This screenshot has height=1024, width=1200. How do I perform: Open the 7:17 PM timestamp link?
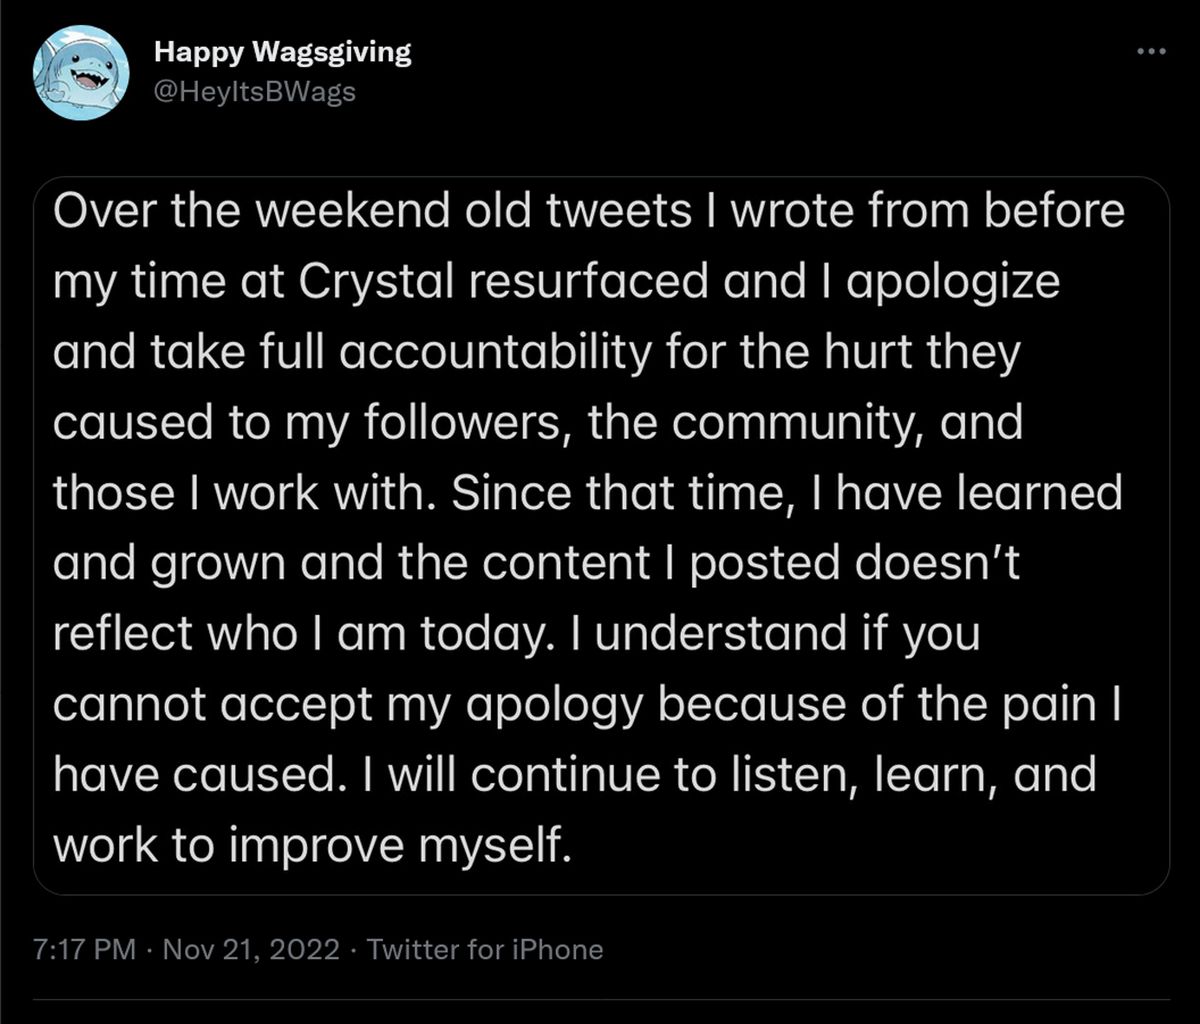pyautogui.click(x=84, y=949)
